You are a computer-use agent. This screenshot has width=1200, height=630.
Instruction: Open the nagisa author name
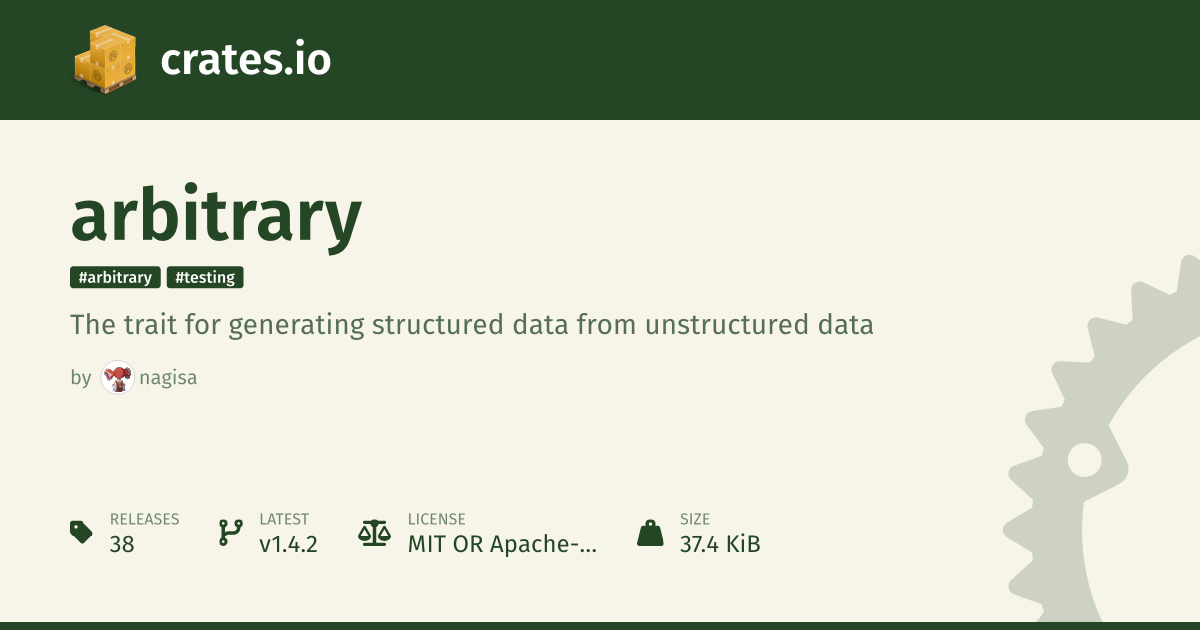(x=169, y=378)
